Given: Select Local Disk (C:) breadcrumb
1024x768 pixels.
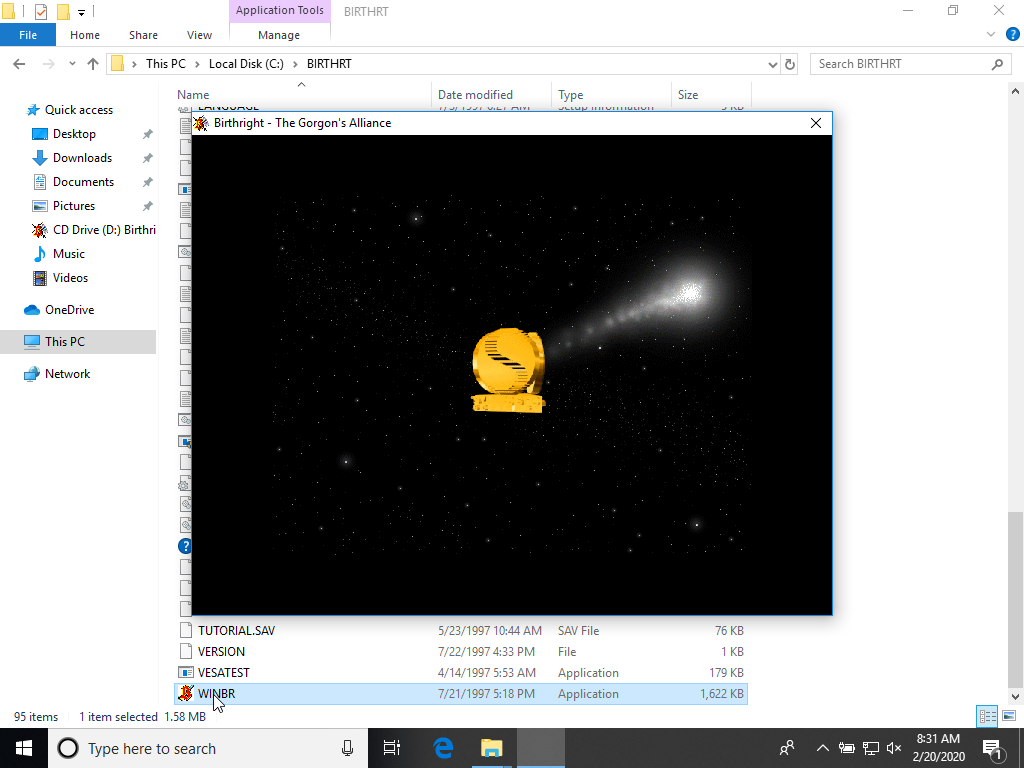Looking at the screenshot, I should pos(246,63).
